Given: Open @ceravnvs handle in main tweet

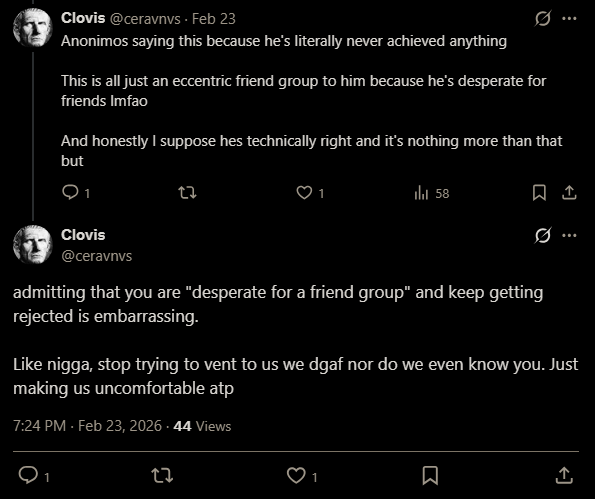Looking at the screenshot, I should (96, 256).
